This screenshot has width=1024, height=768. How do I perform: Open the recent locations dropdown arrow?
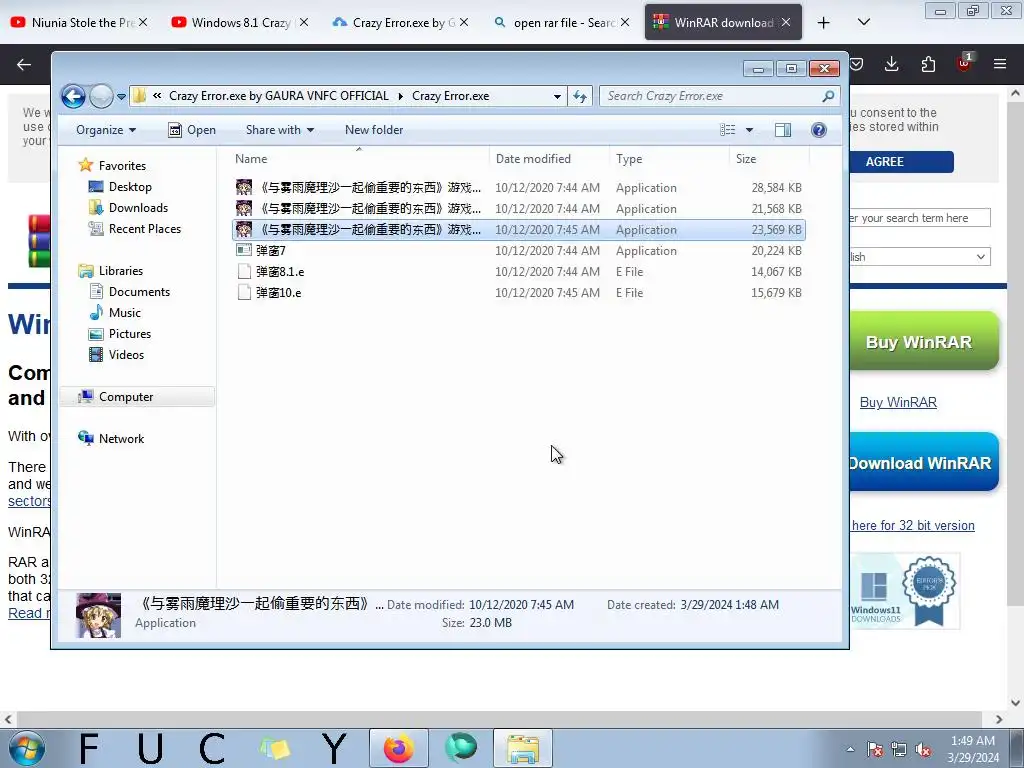(121, 97)
